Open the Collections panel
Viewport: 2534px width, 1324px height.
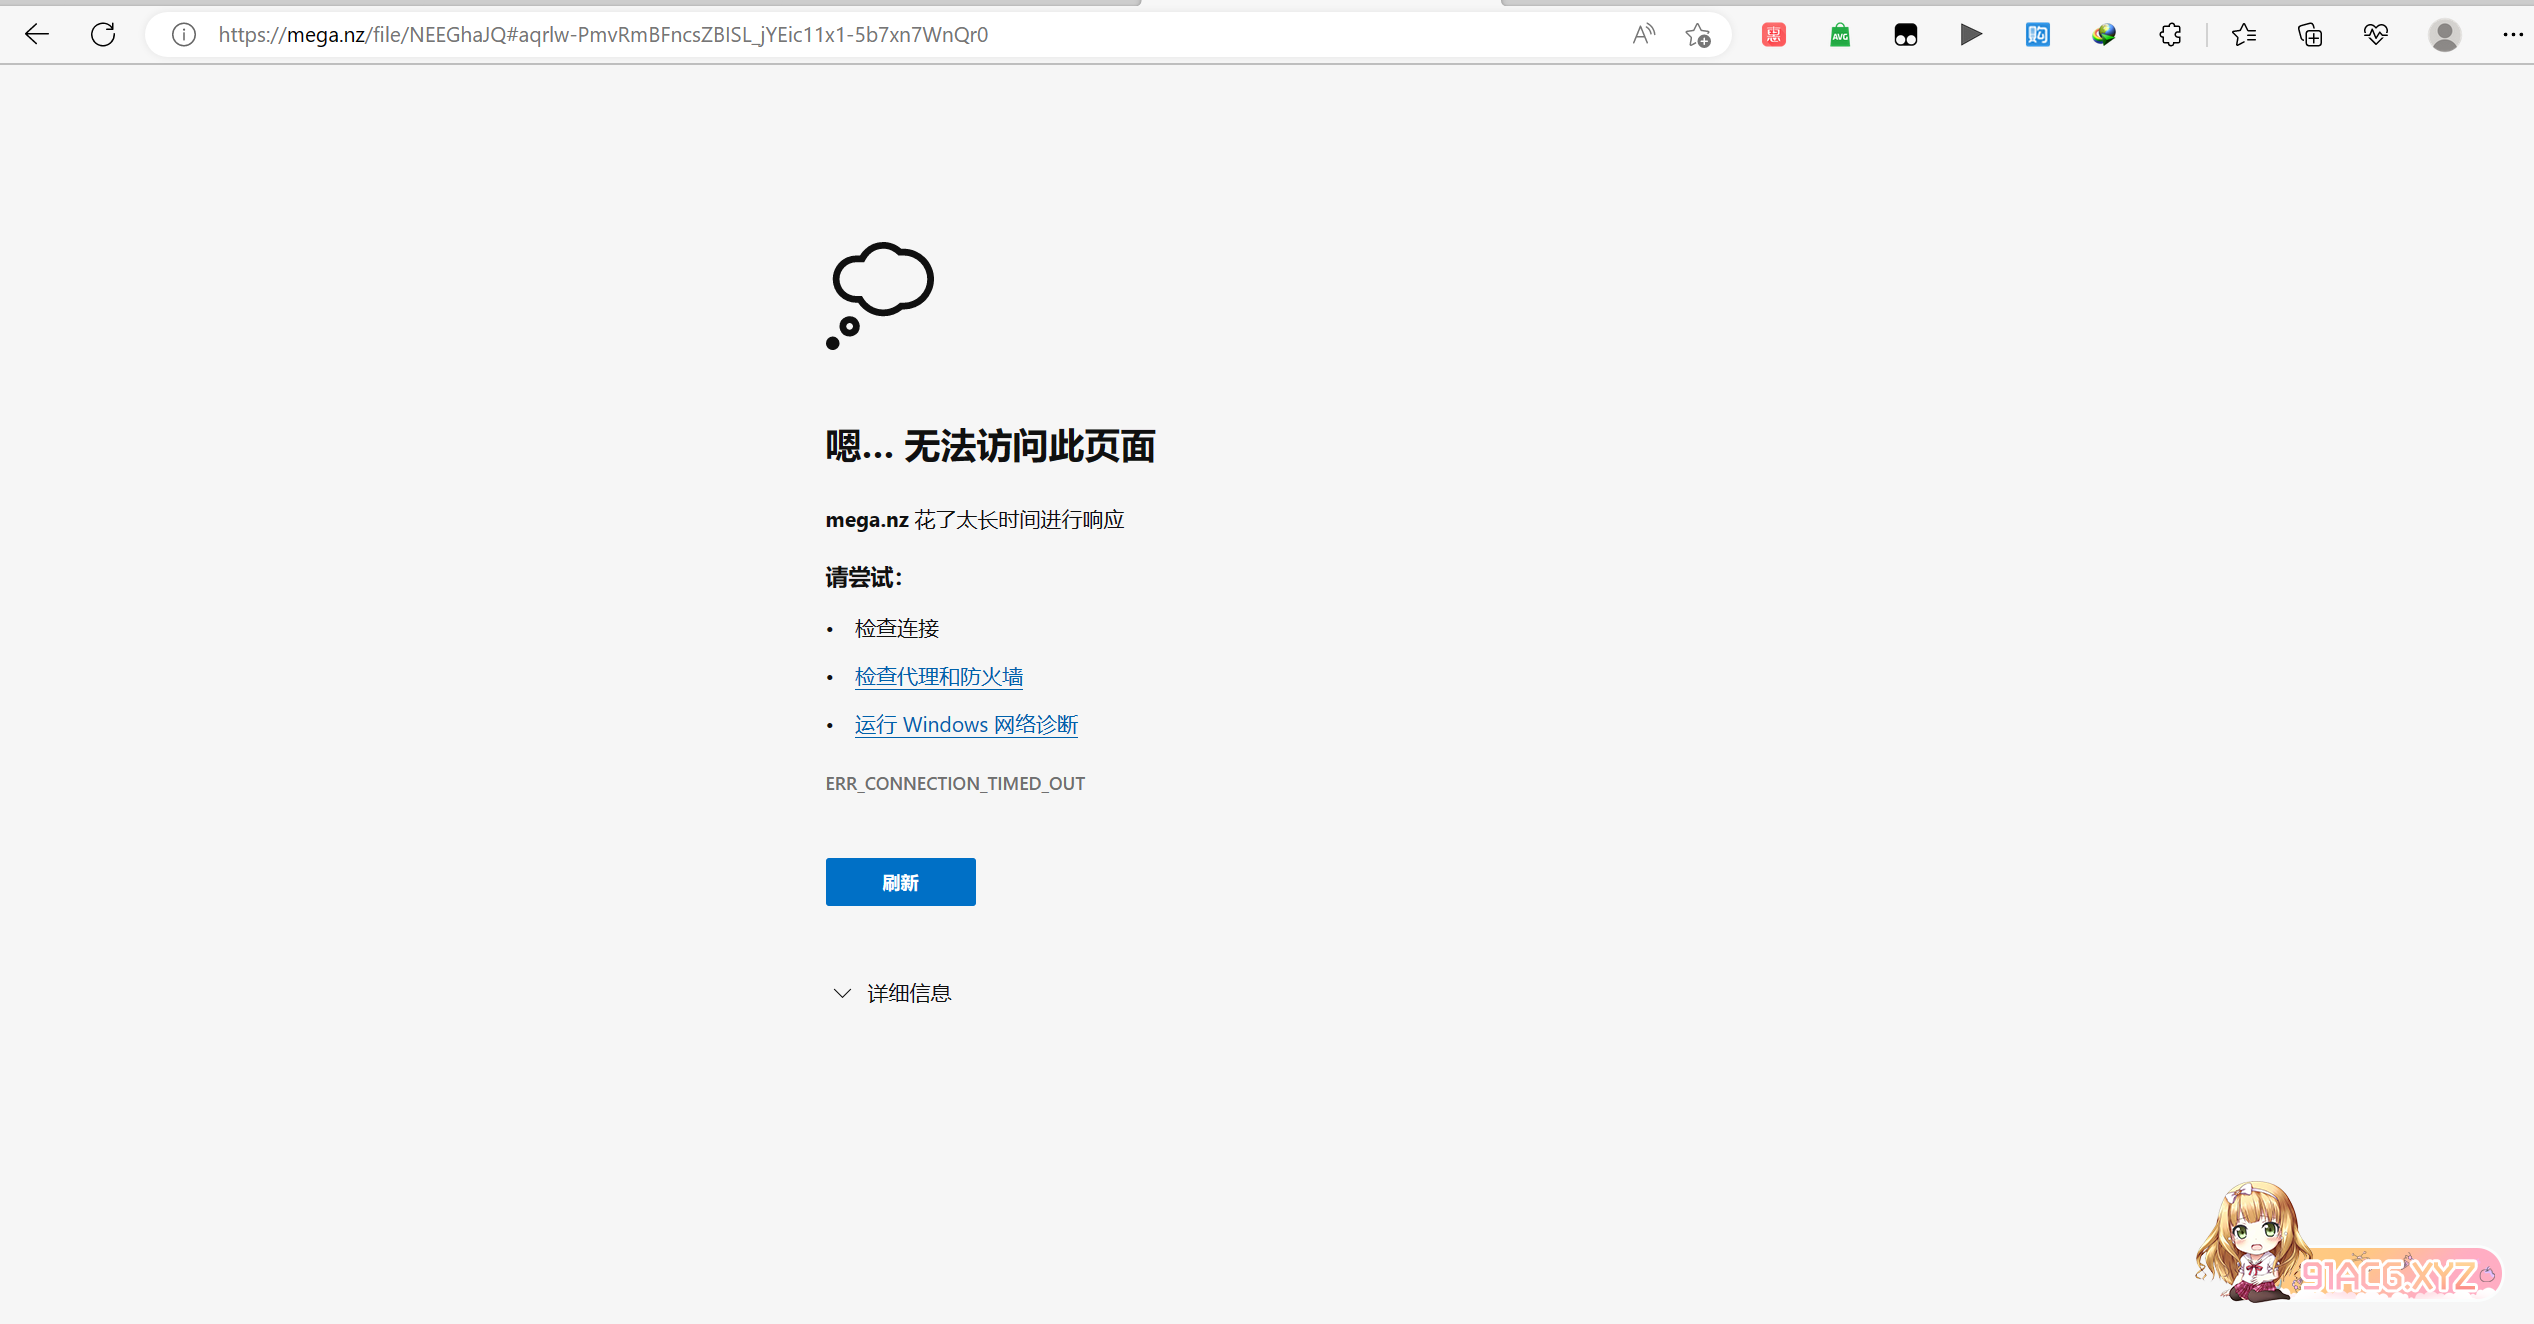pos(2310,35)
